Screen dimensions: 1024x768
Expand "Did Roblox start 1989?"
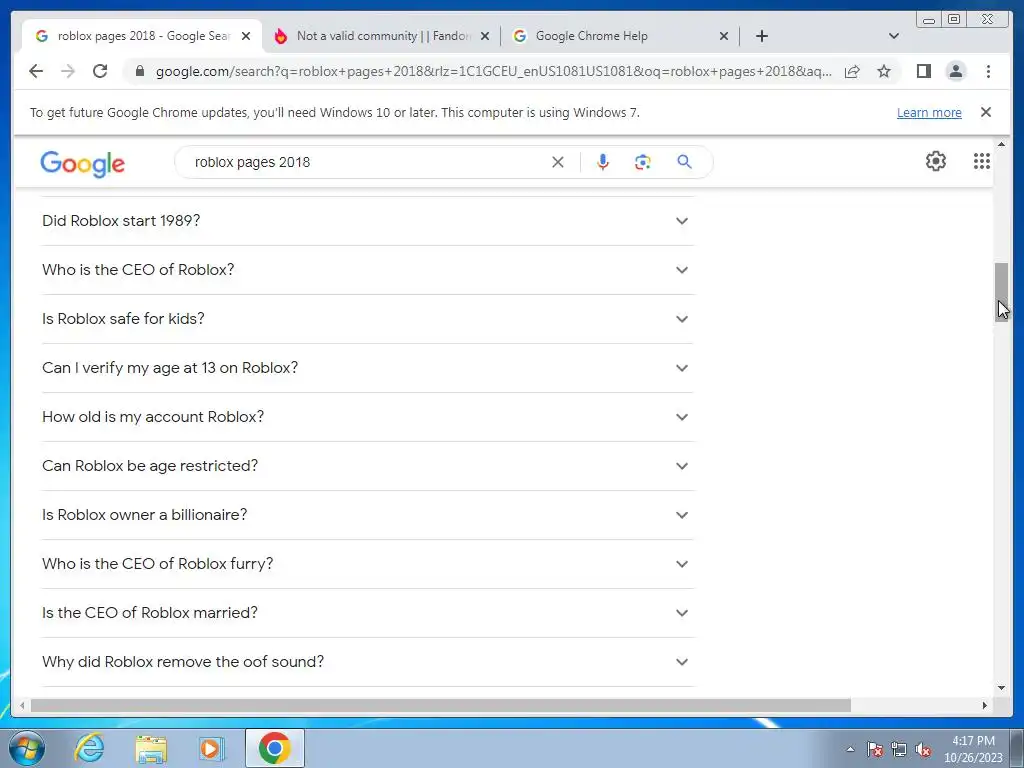368,221
